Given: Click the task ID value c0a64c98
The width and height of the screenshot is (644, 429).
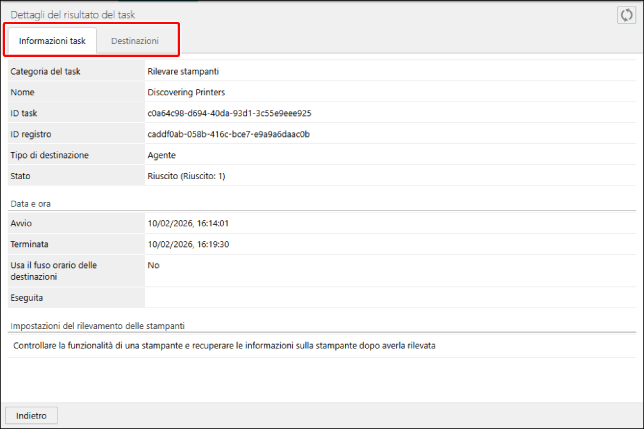Looking at the screenshot, I should coord(229,113).
